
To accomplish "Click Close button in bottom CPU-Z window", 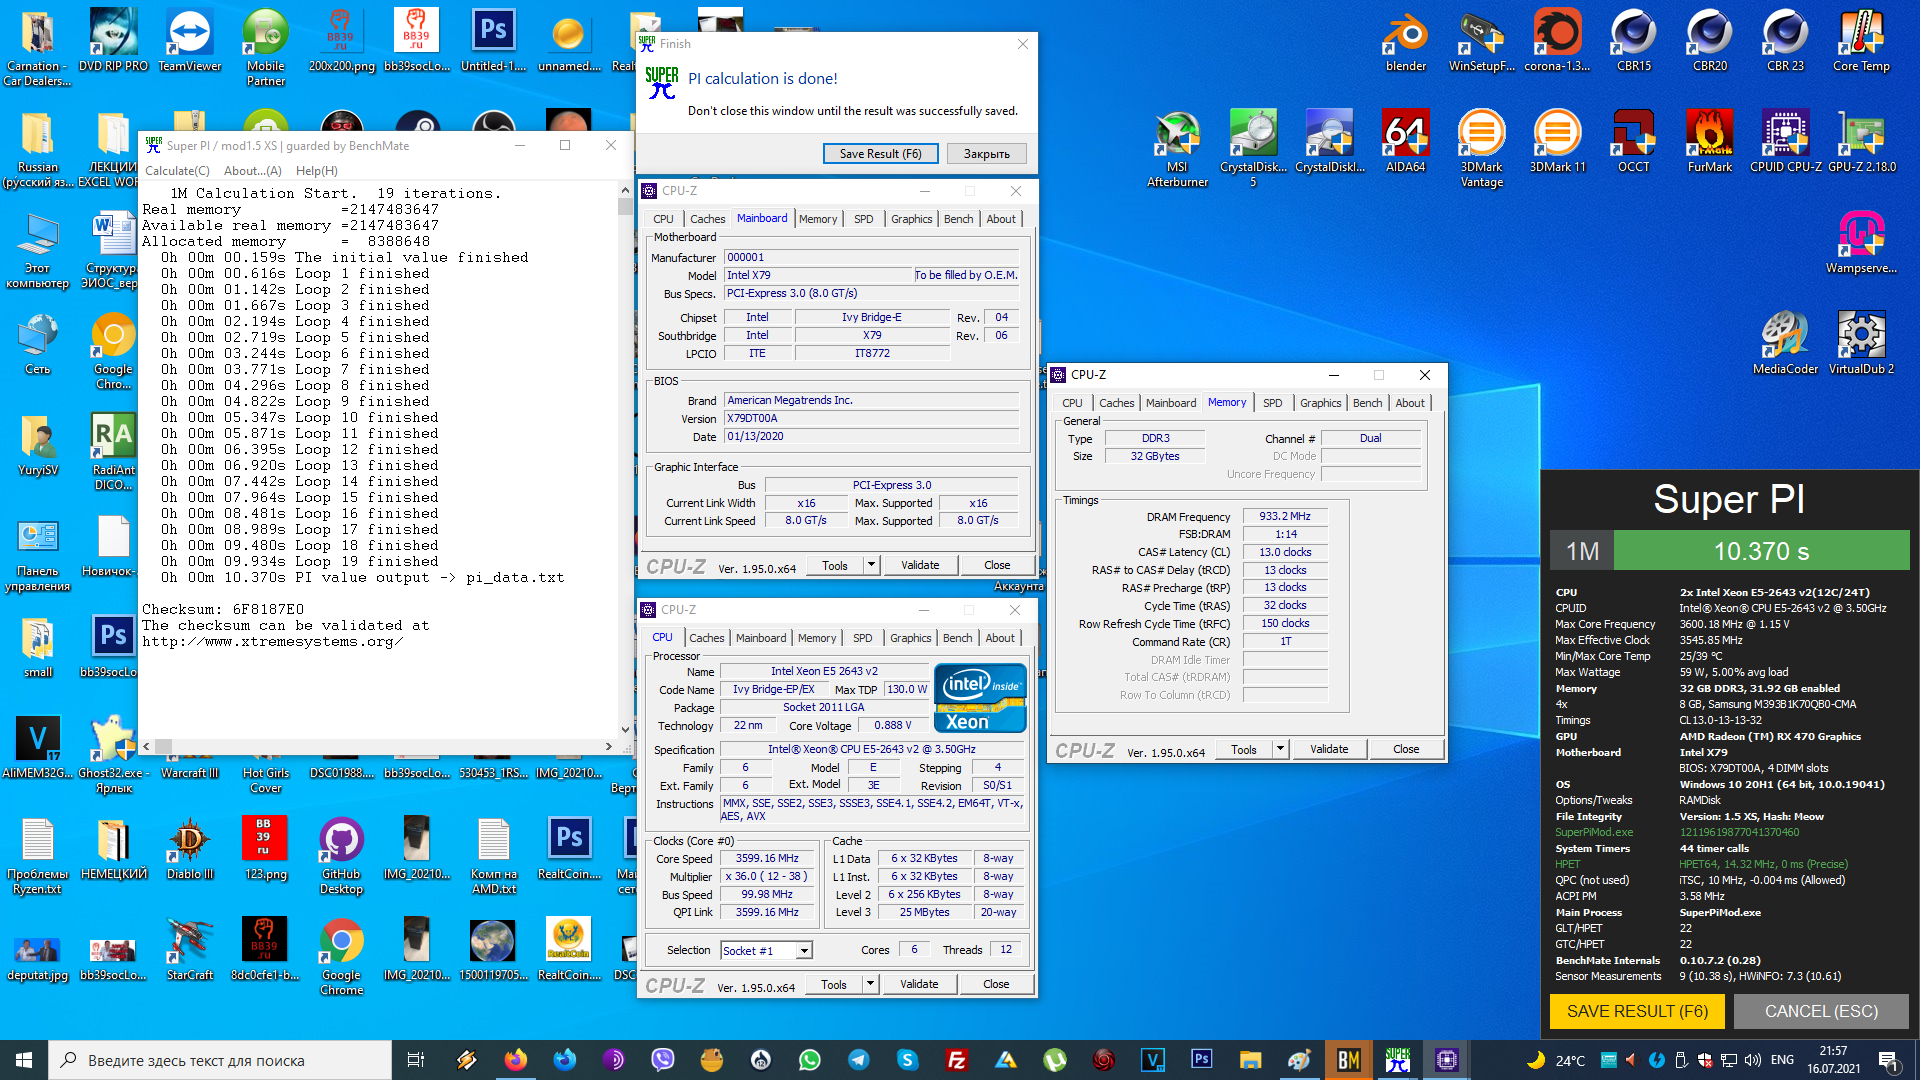I will click(996, 984).
